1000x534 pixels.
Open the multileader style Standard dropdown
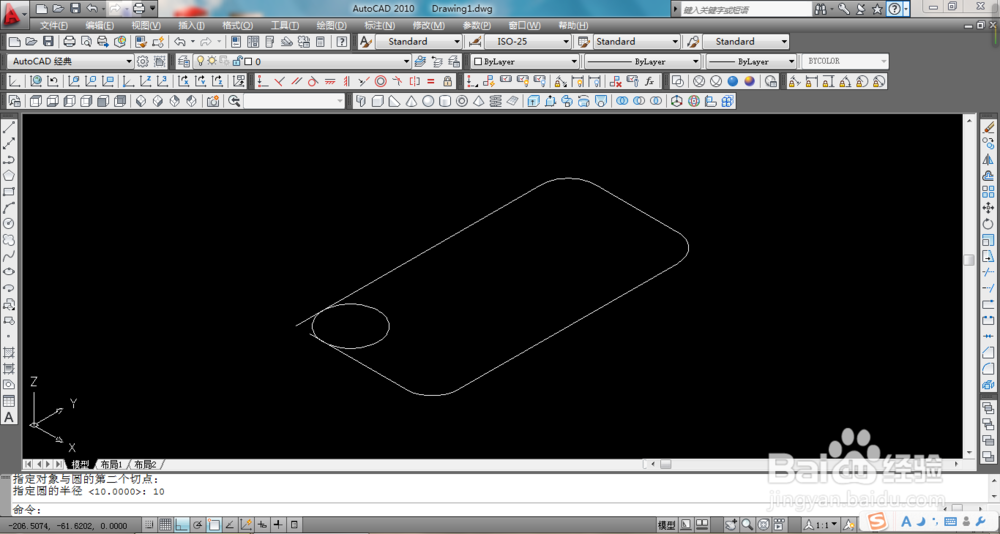point(746,41)
